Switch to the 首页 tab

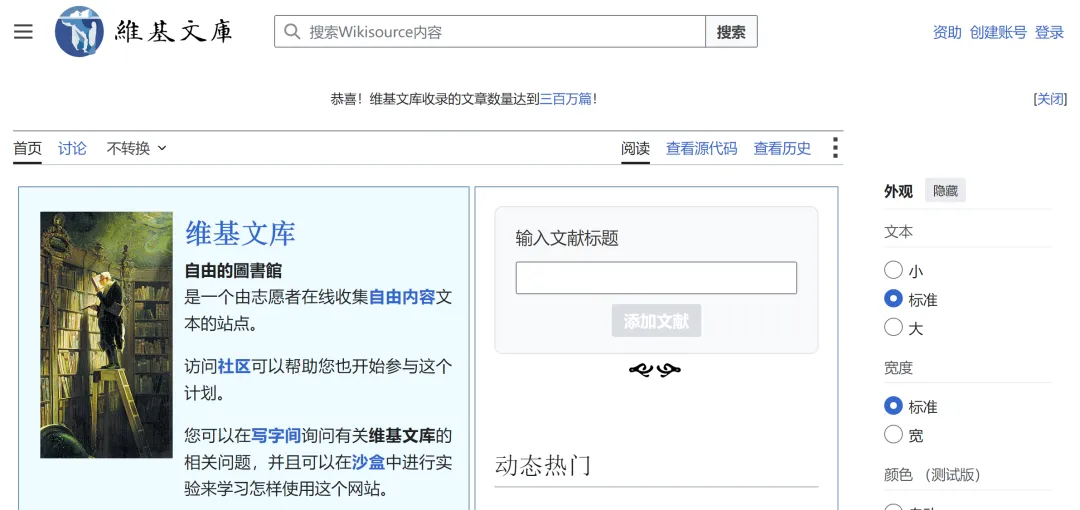click(x=28, y=148)
